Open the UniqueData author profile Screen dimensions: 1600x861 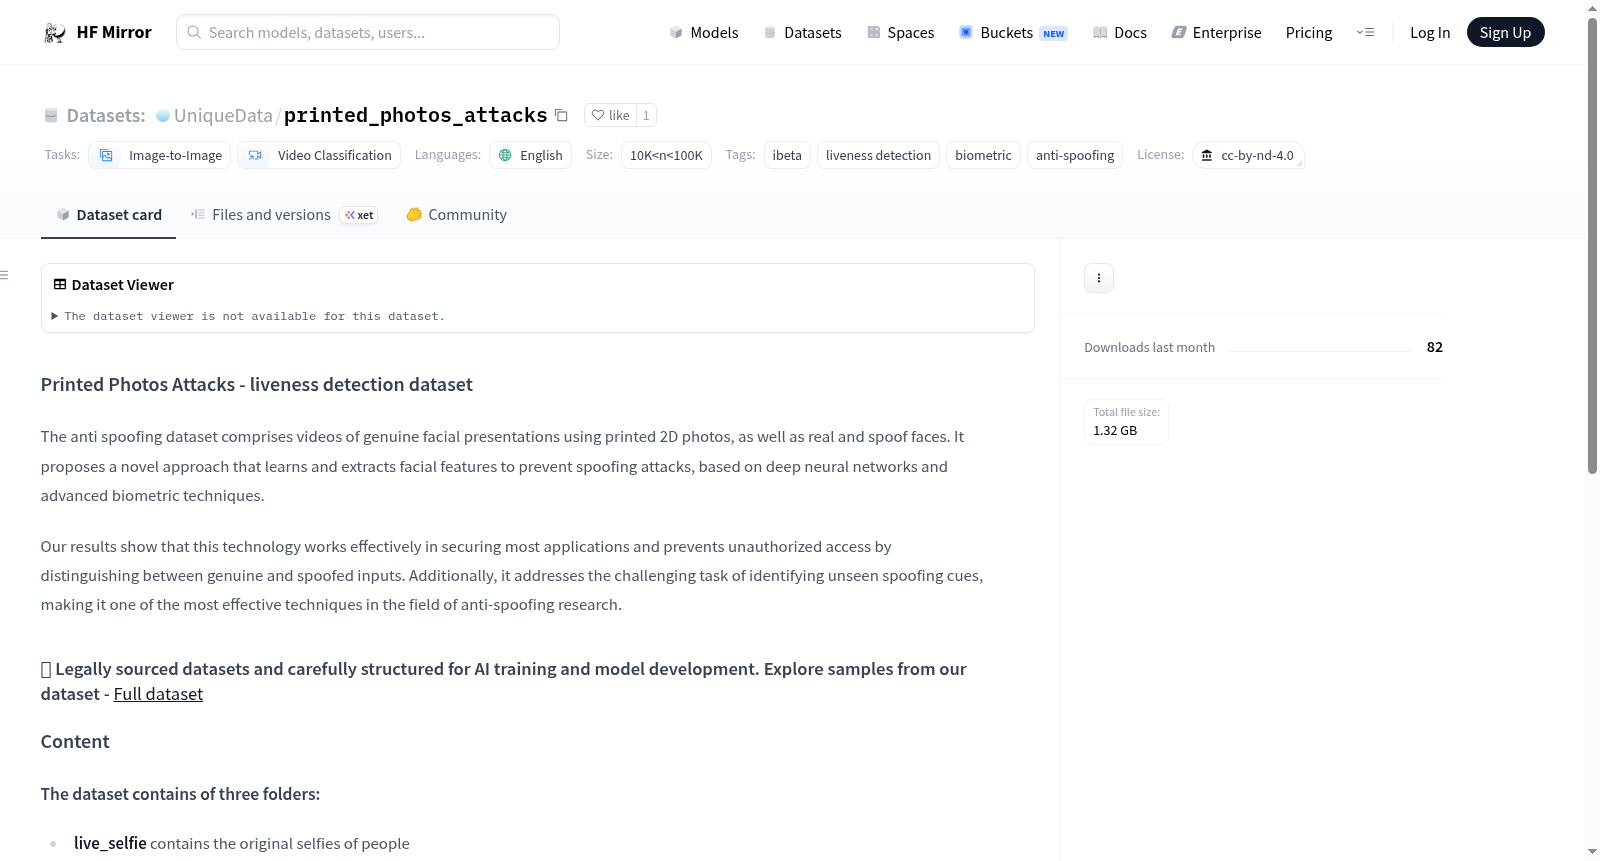click(223, 115)
